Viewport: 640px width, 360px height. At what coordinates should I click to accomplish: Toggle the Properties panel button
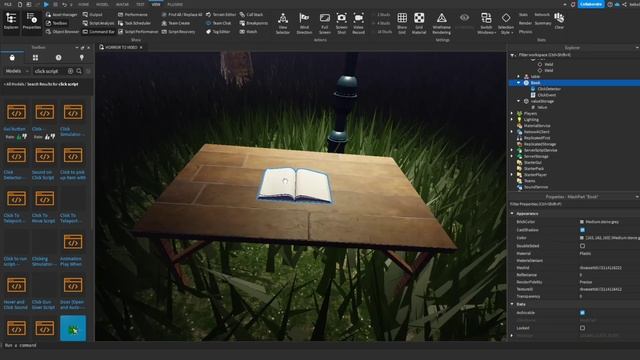[31, 22]
